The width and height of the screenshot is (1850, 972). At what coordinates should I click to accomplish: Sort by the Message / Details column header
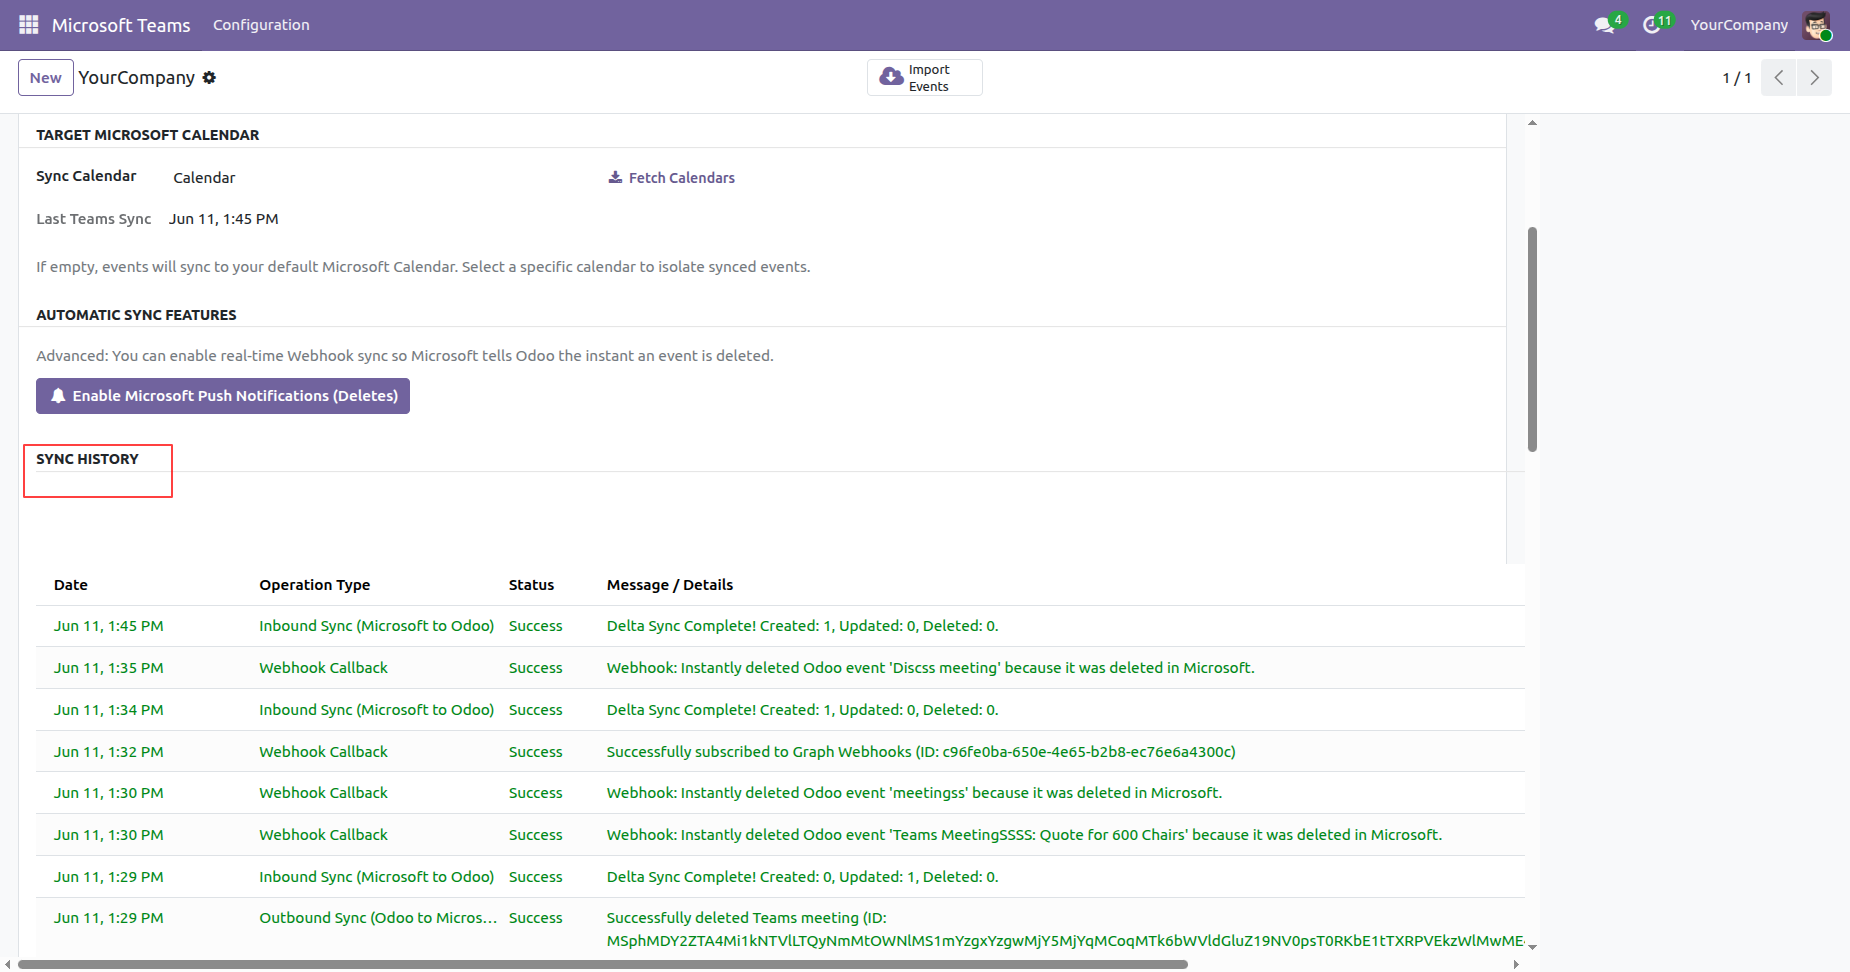(x=670, y=585)
